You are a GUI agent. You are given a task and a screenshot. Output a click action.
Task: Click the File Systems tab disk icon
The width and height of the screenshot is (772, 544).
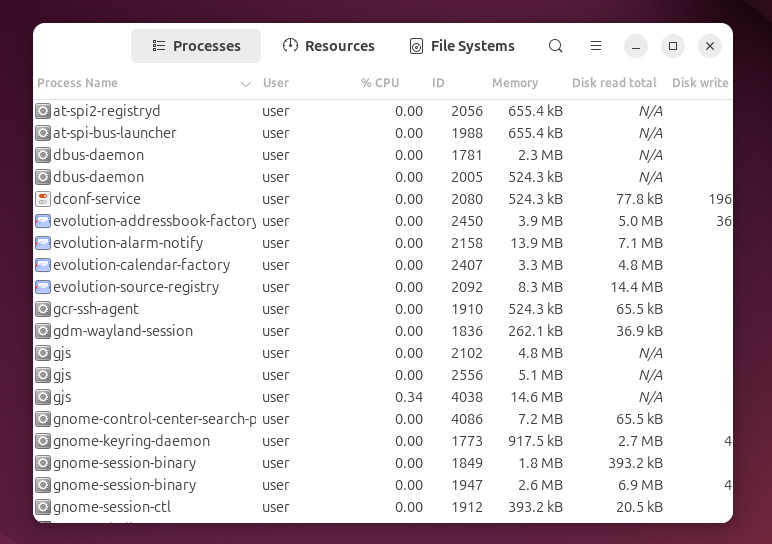416,46
